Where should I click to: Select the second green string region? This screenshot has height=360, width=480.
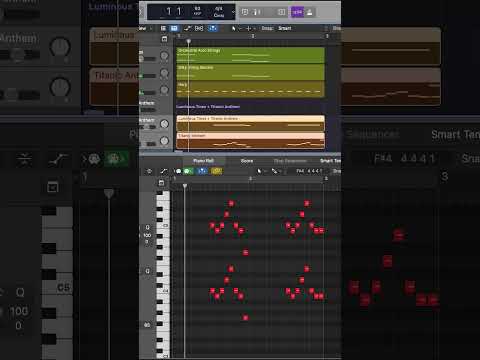[250, 72]
